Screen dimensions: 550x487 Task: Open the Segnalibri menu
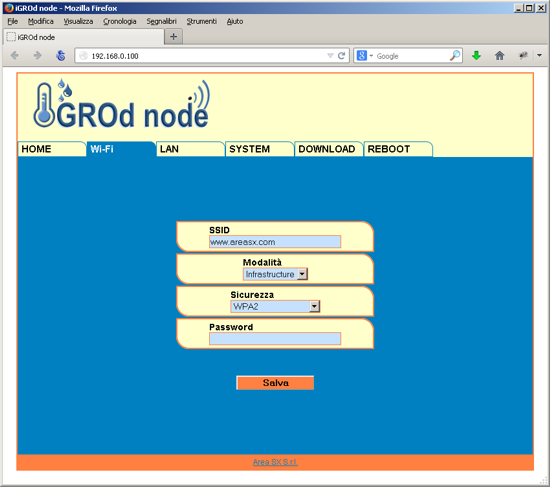(161, 21)
